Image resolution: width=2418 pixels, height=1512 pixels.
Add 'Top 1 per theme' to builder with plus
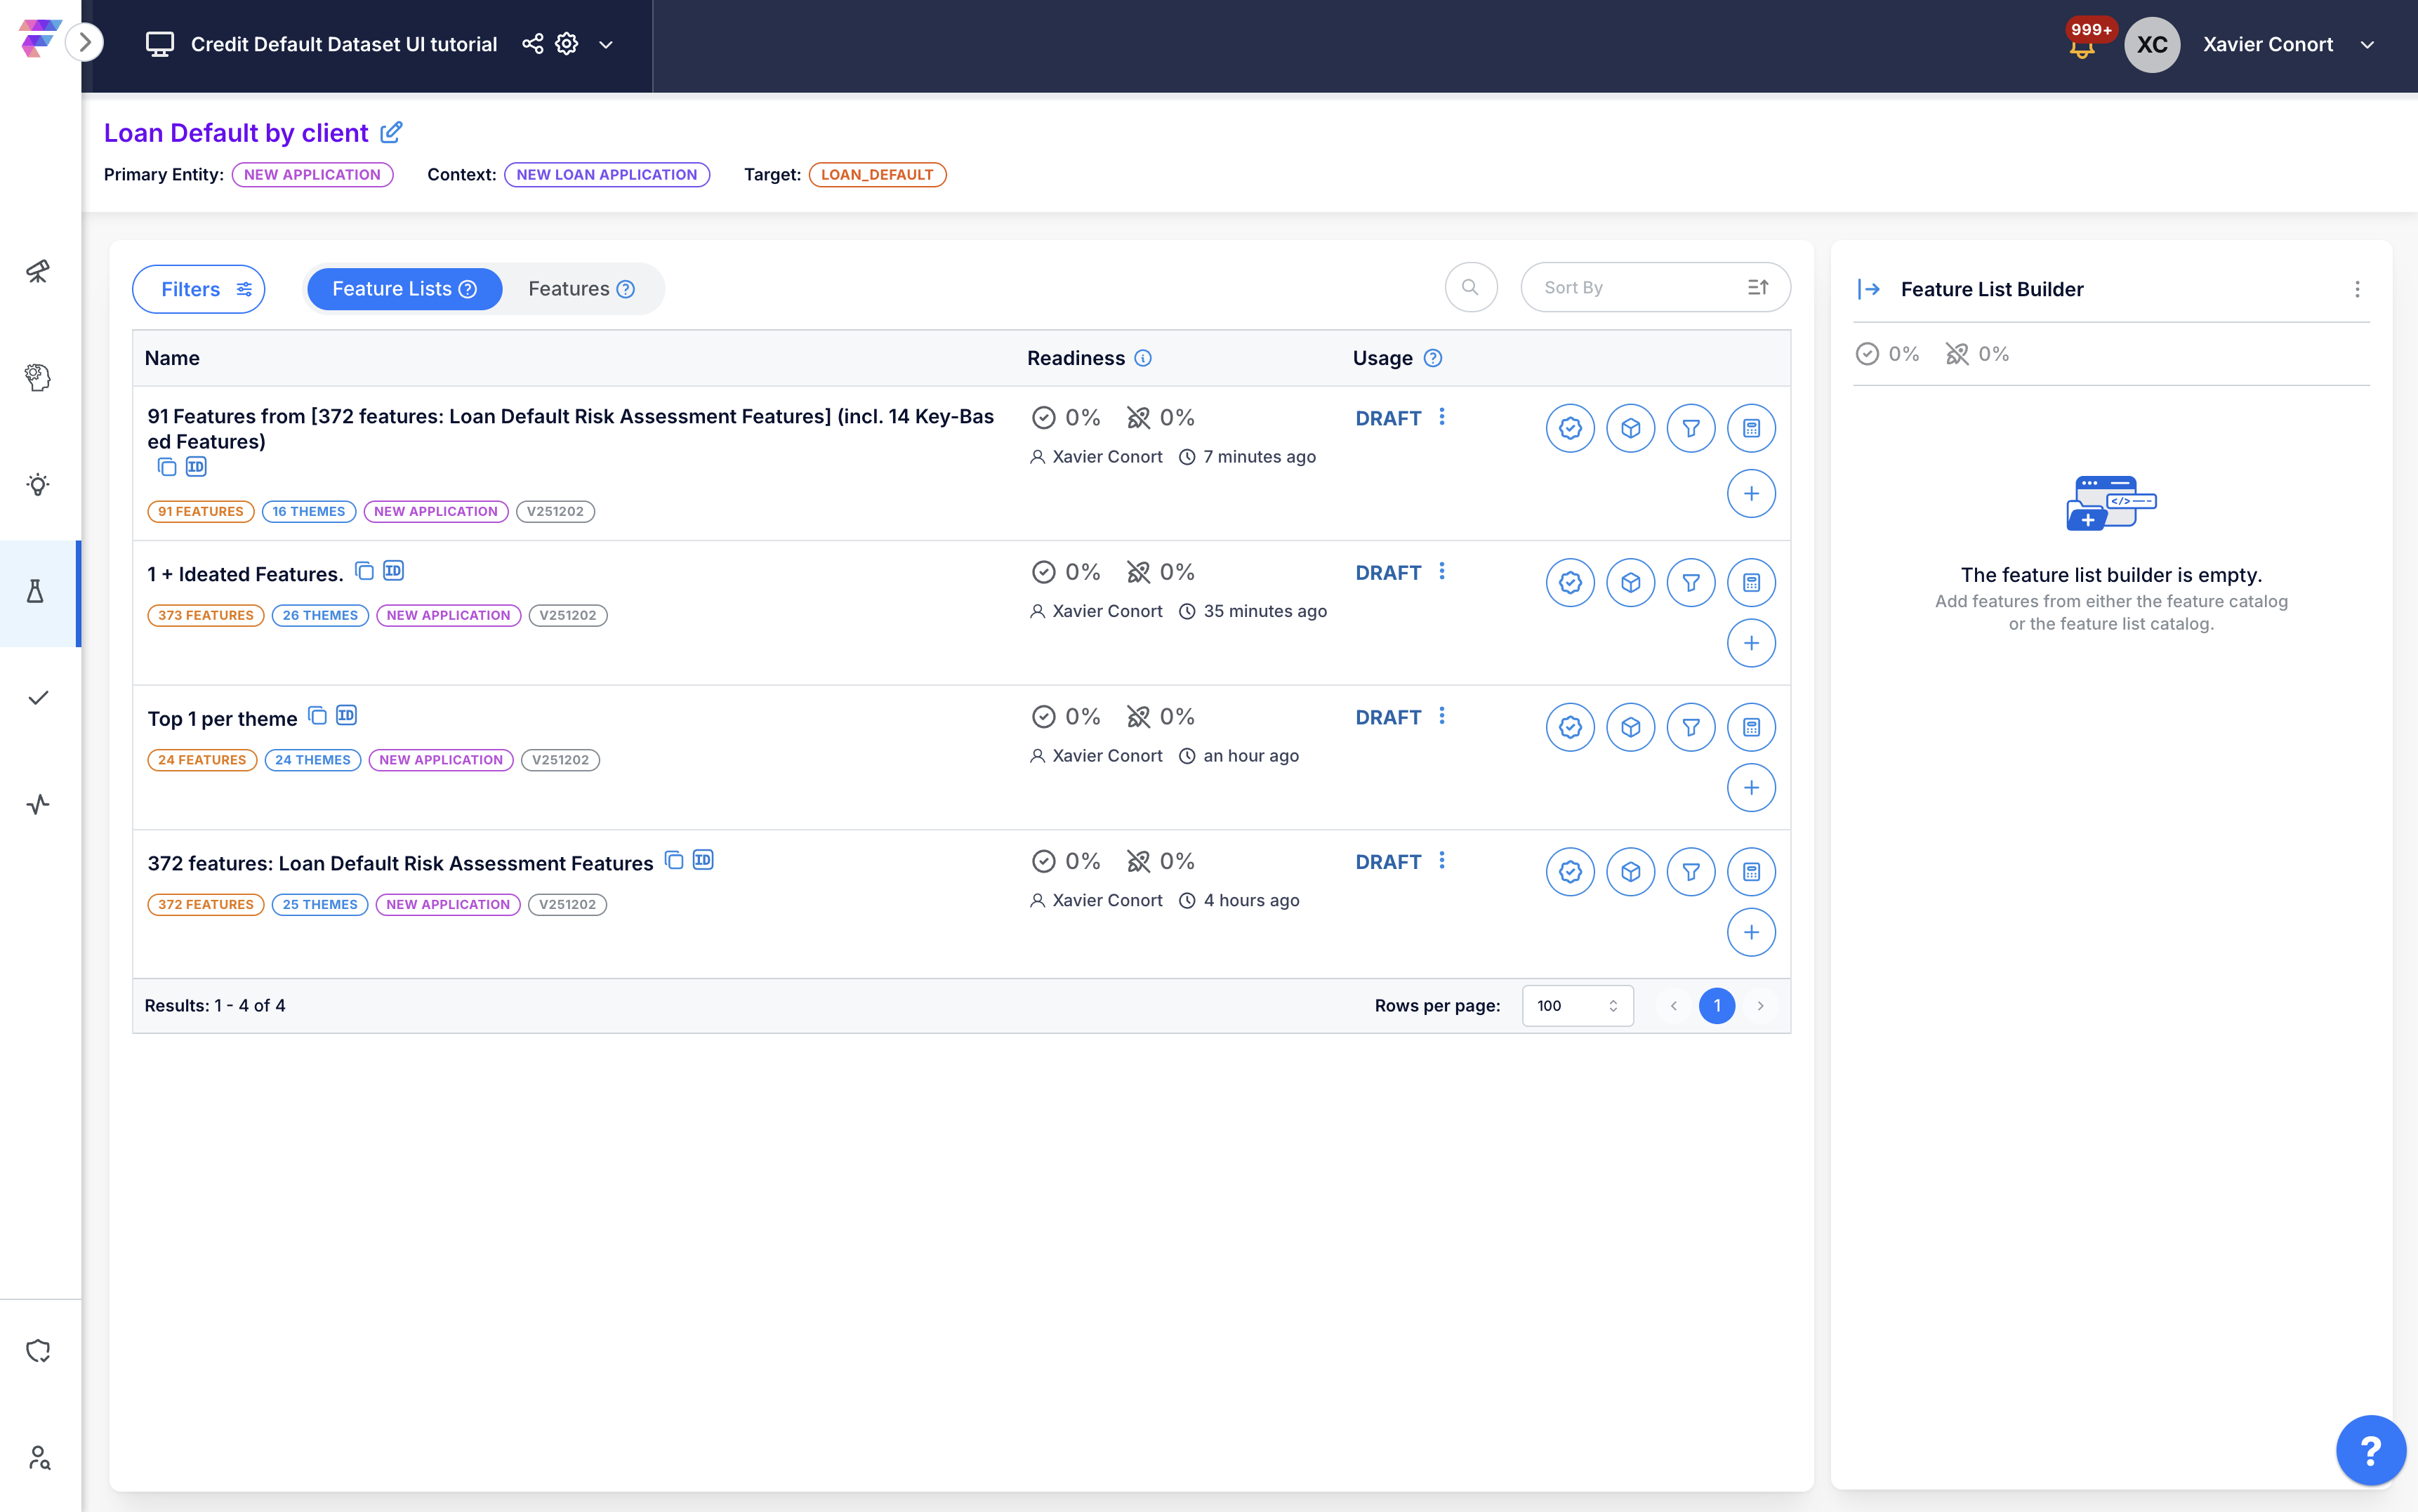pos(1750,788)
